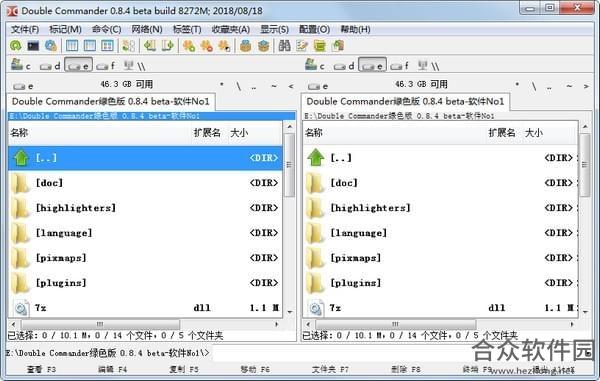Click the command line input field
The width and height of the screenshot is (600, 381).
click(402, 353)
